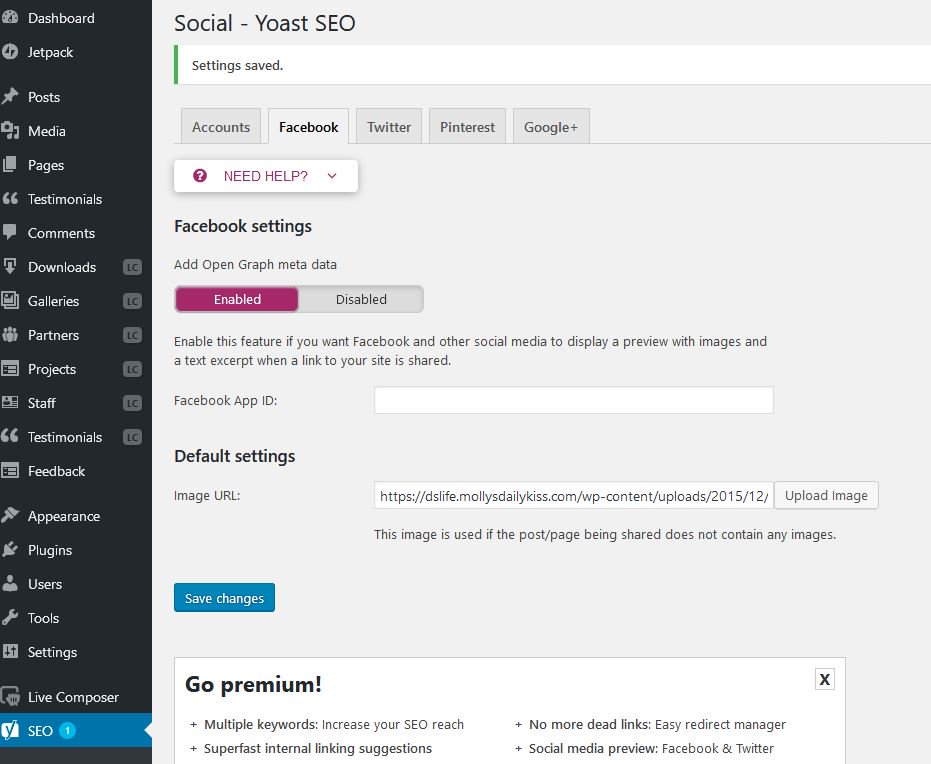
Task: Click the Media library icon
Action: [x=10, y=131]
